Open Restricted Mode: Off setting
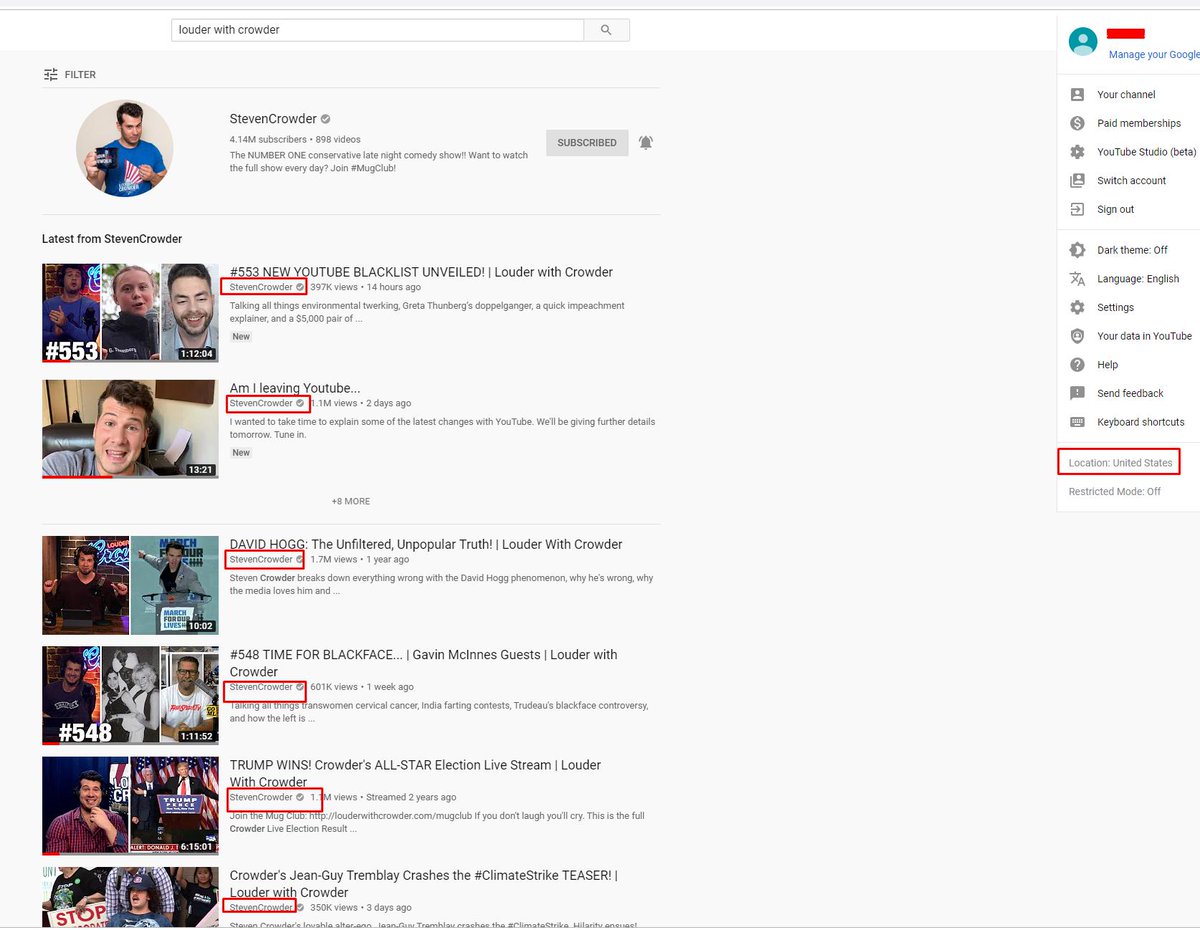The height and width of the screenshot is (930, 1200). pos(1114,492)
